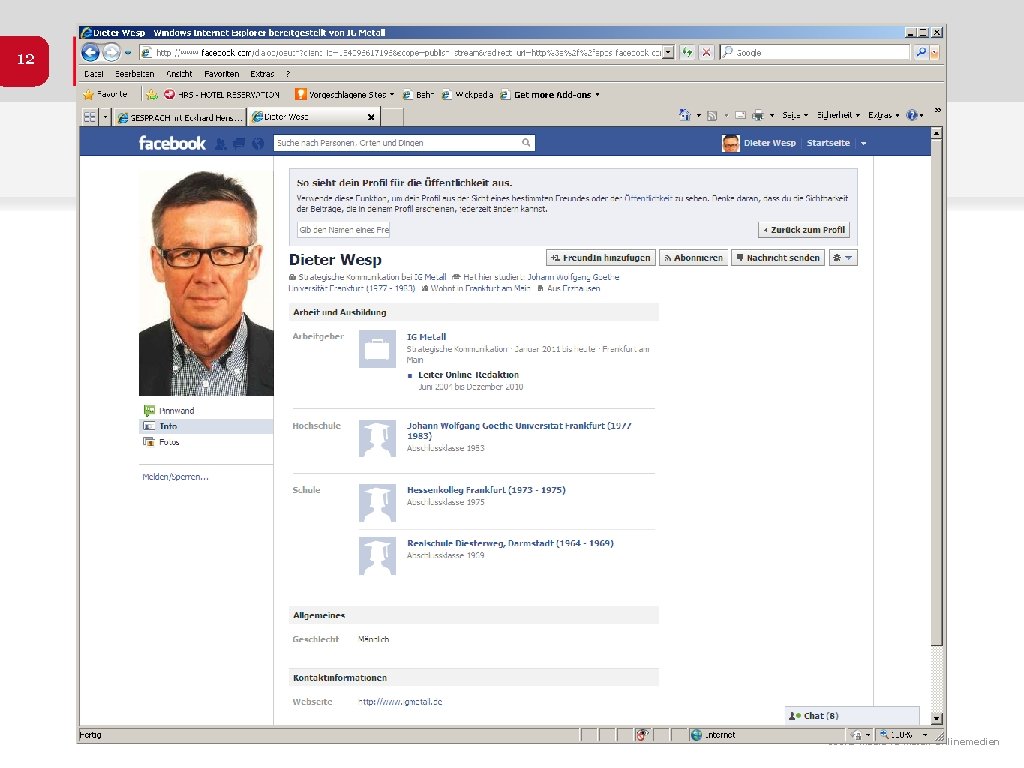Click the Favoriten star button

pos(106,95)
